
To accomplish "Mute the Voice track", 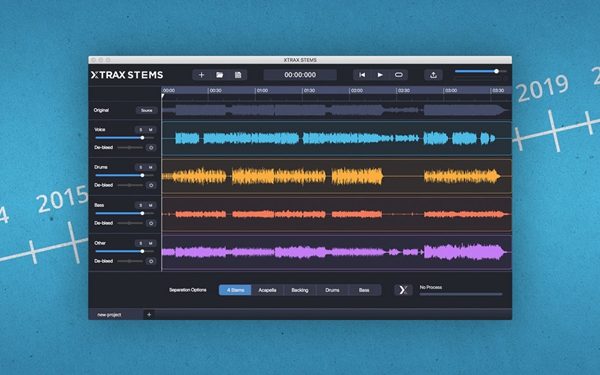I will (151, 130).
